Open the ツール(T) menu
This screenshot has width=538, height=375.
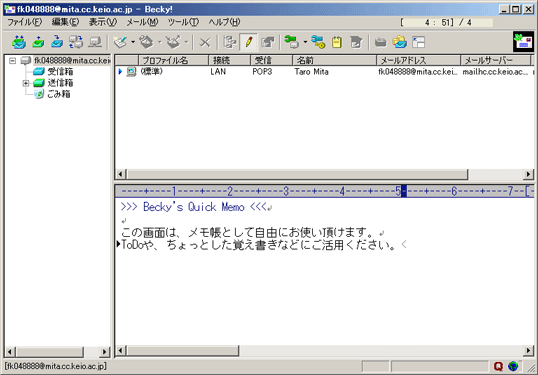tap(183, 22)
